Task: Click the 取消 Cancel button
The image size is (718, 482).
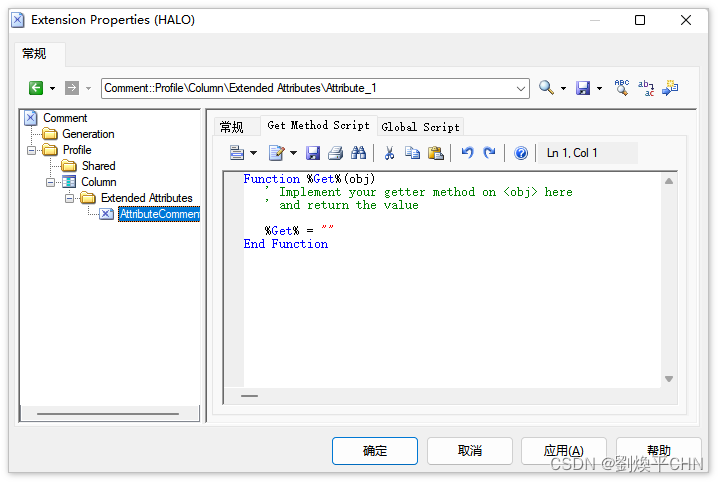Action: 469,451
